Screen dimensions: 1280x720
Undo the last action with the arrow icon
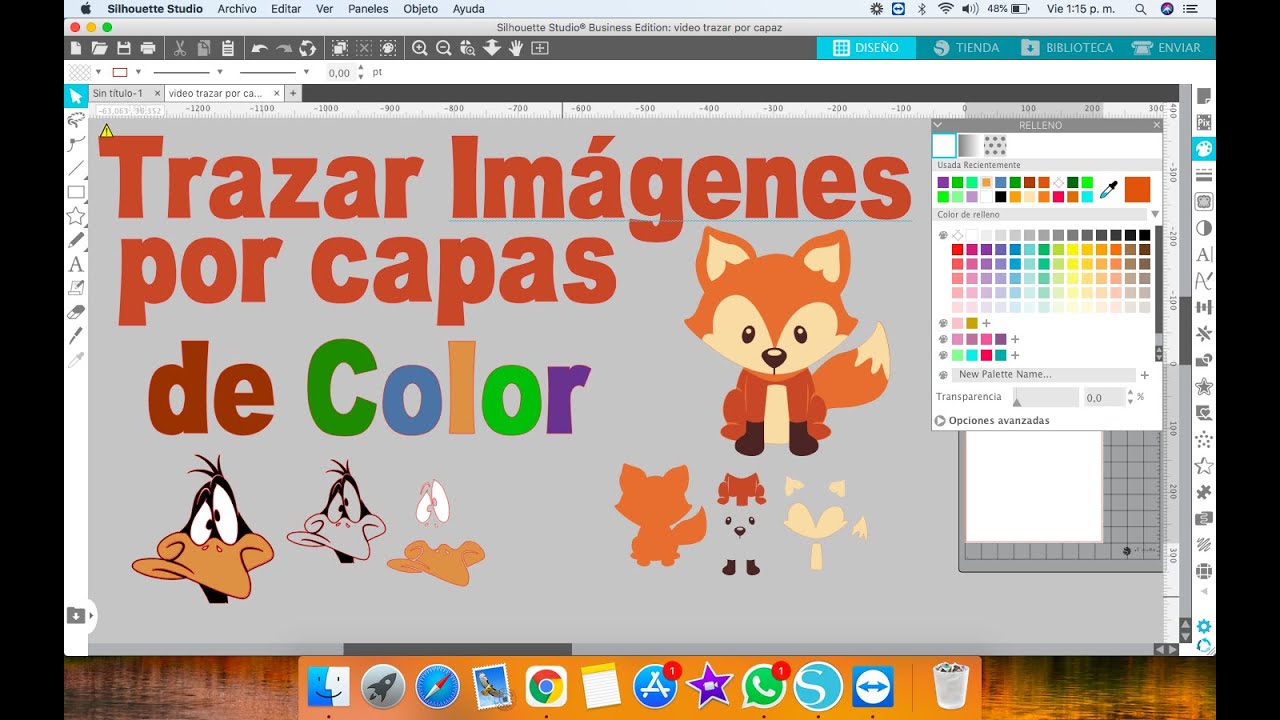(x=260, y=48)
